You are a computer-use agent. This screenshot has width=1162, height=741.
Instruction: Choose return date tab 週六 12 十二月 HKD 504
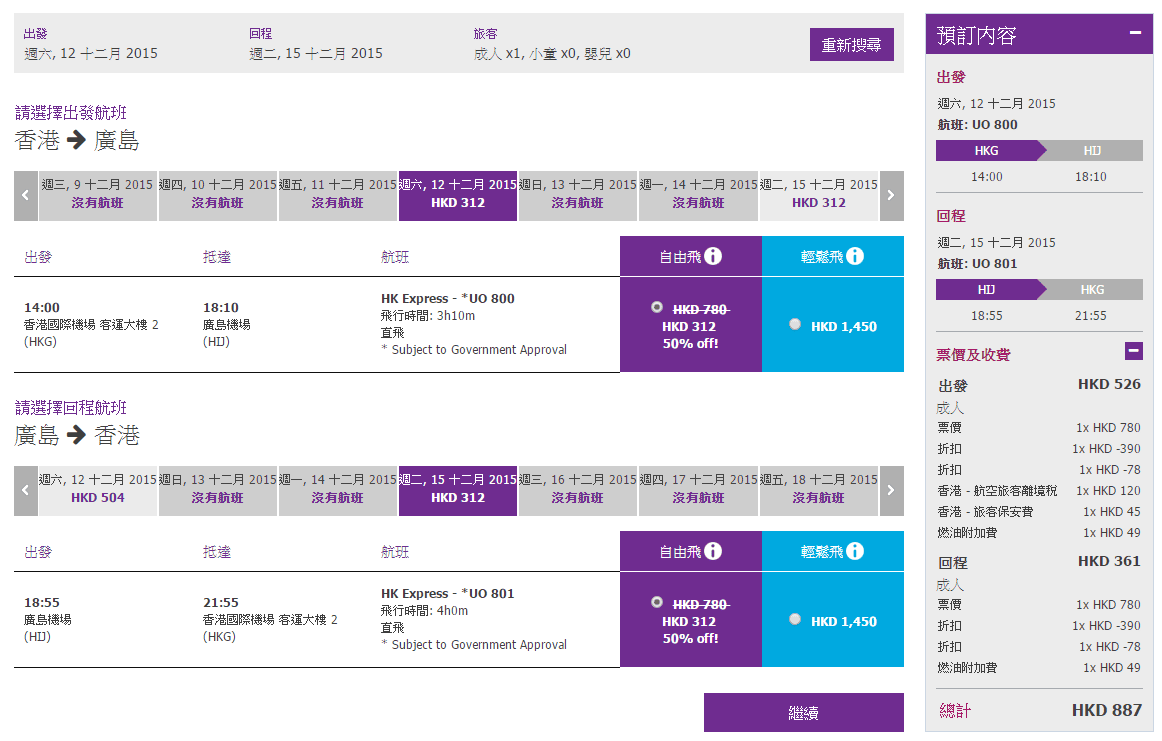98,489
